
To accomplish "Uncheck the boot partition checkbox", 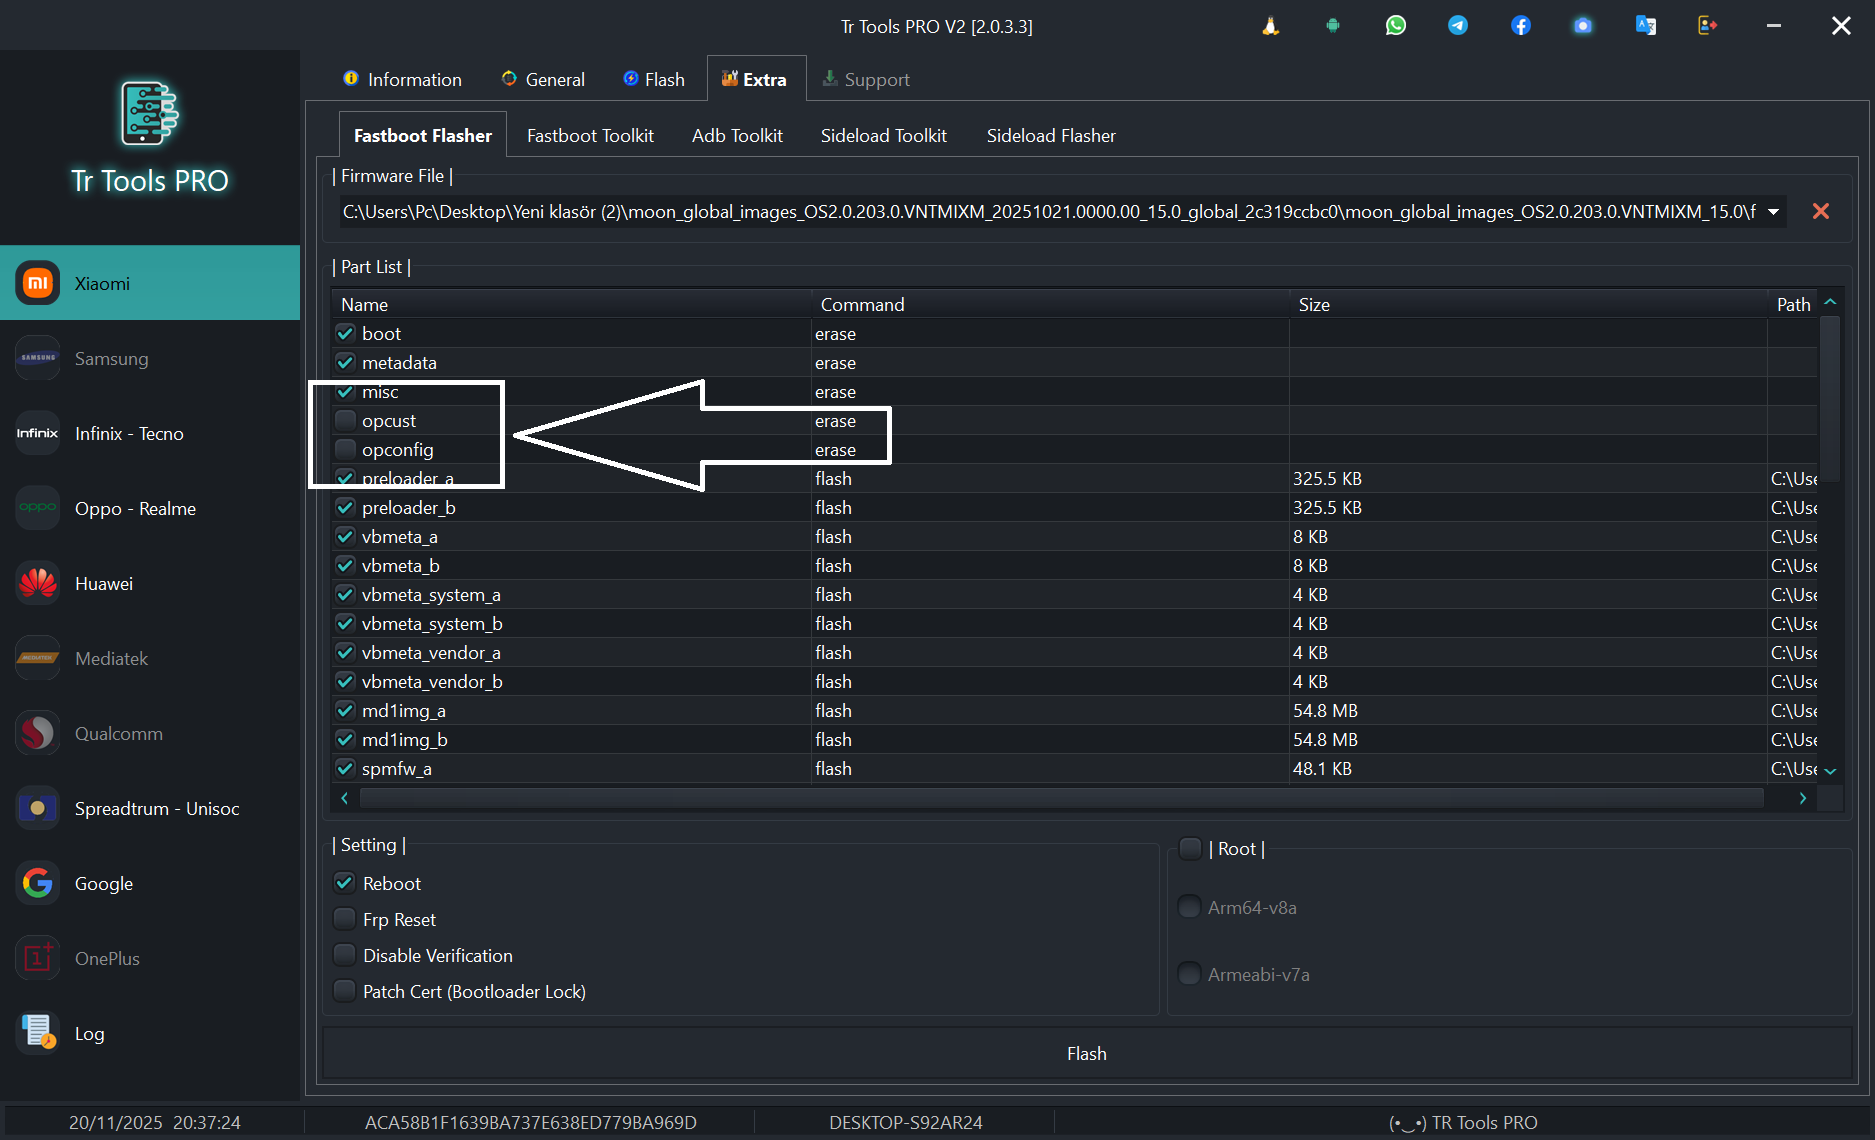I will (x=345, y=333).
